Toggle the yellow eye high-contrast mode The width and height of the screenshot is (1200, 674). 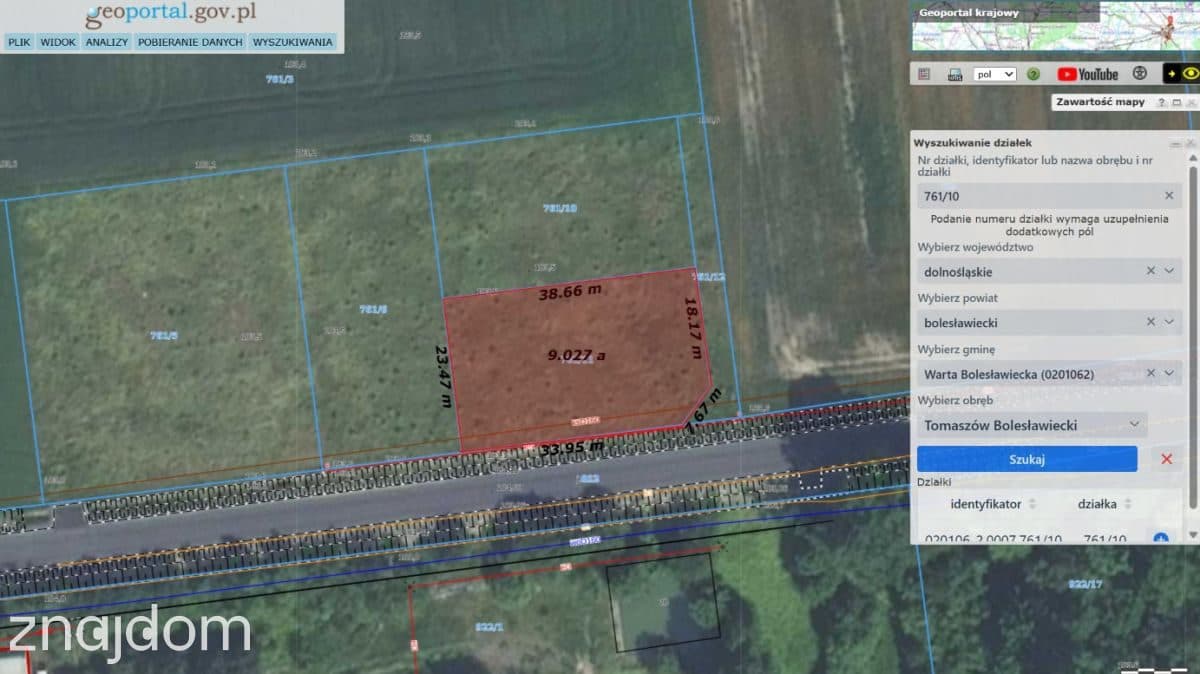click(x=1190, y=74)
